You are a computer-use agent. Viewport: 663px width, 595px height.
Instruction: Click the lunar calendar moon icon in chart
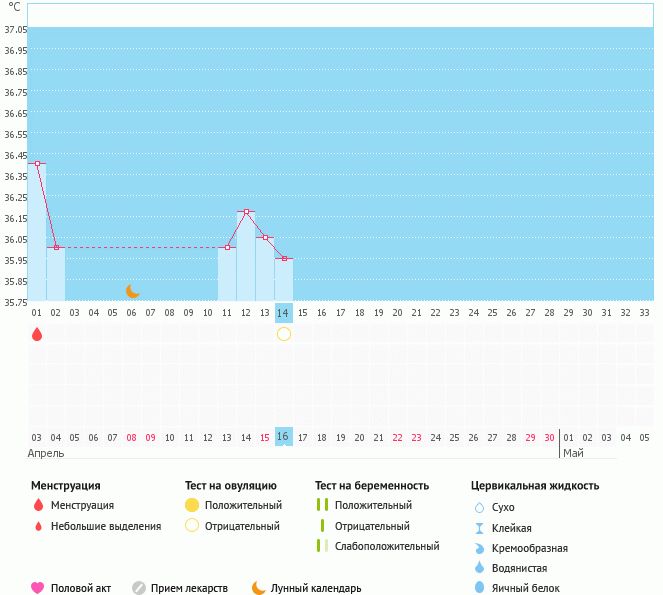(133, 291)
